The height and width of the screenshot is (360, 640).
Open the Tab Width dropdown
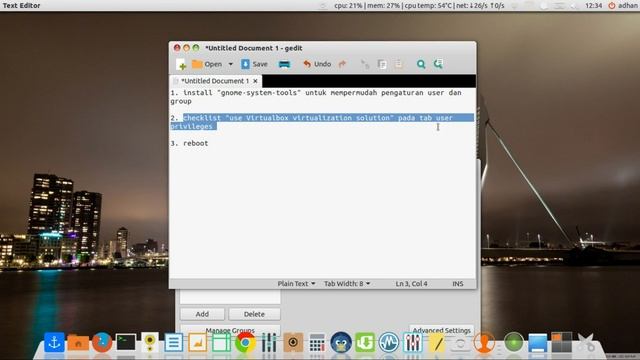coord(347,283)
